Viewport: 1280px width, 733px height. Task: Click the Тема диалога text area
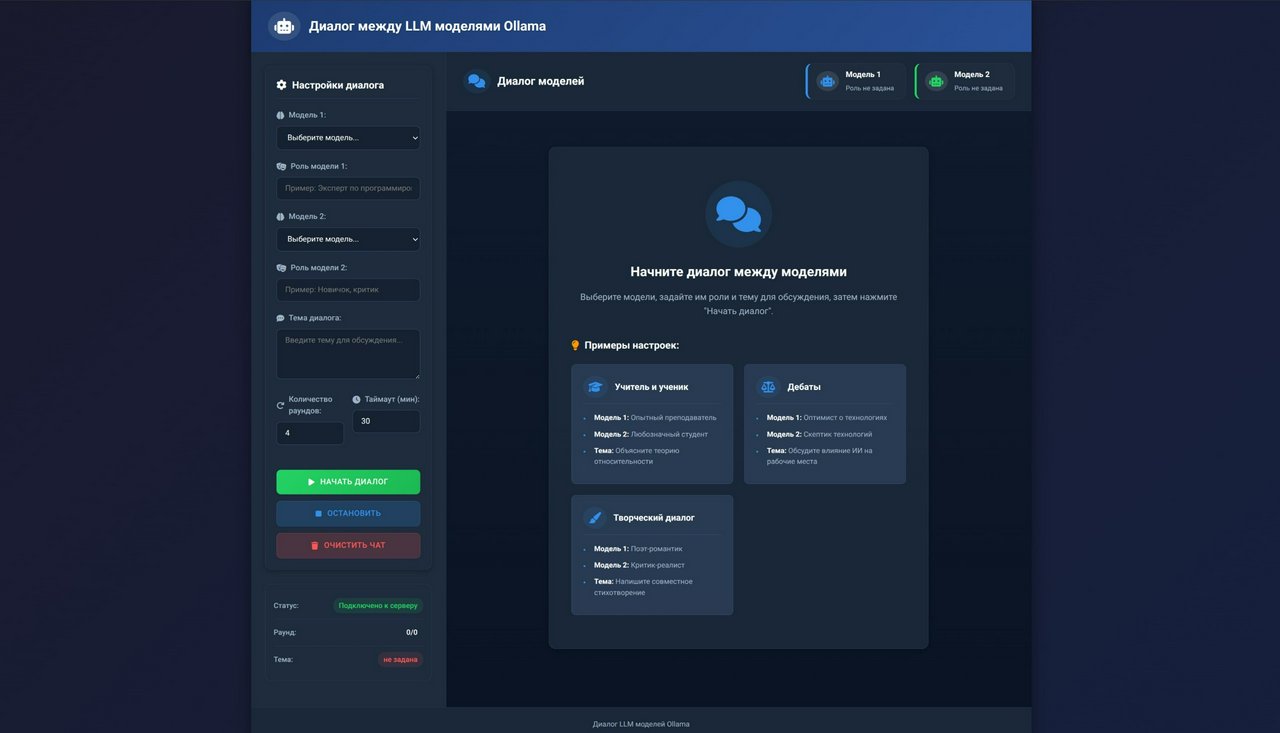pyautogui.click(x=348, y=354)
